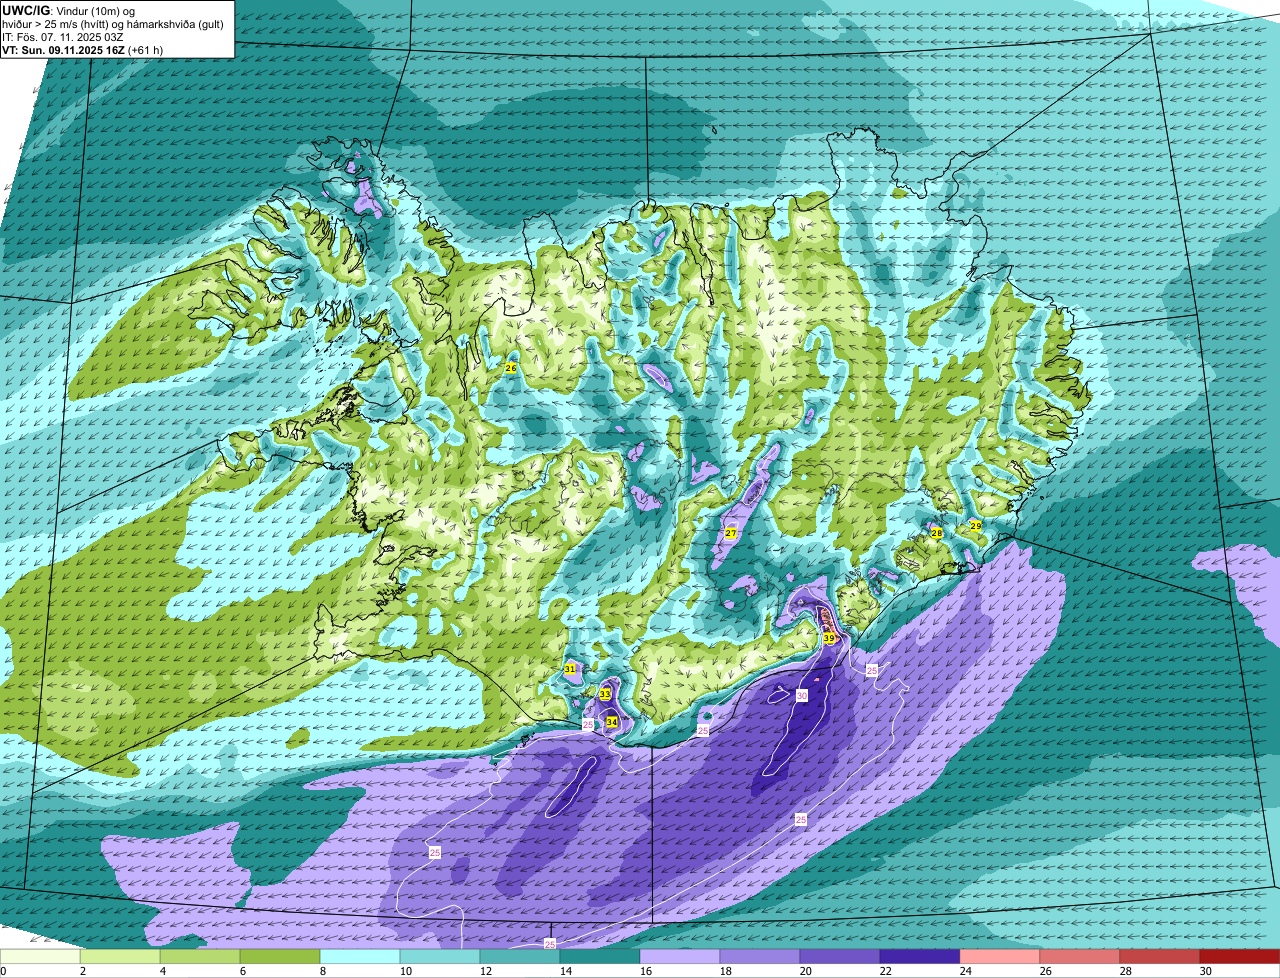Click the yellow 28 peak gust marker
This screenshot has width=1280, height=978.
(x=937, y=533)
